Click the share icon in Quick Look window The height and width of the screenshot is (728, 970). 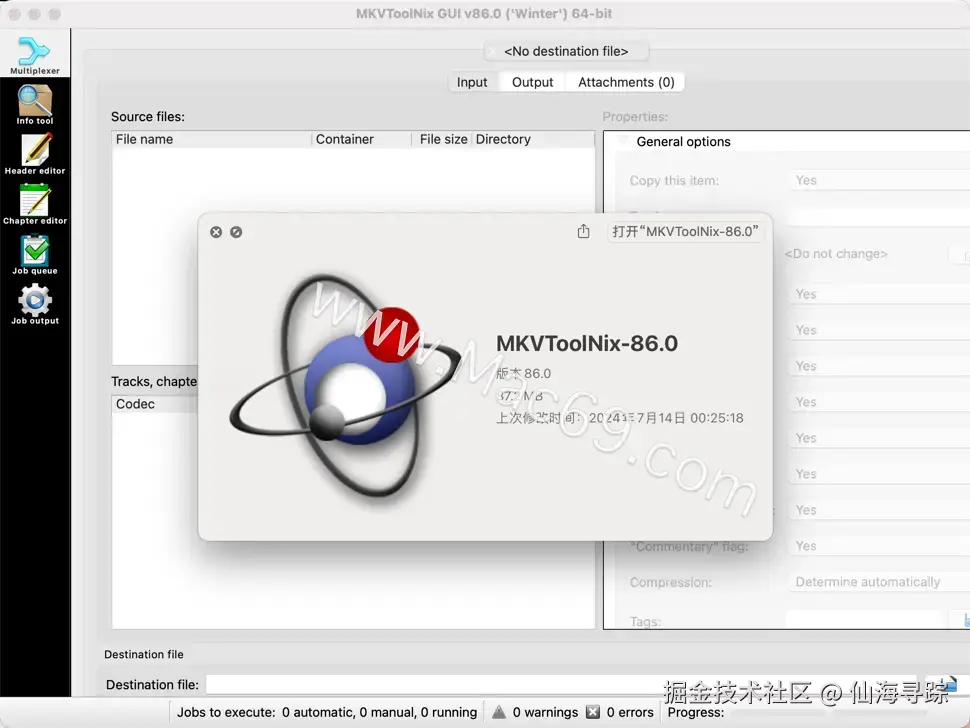tap(583, 231)
